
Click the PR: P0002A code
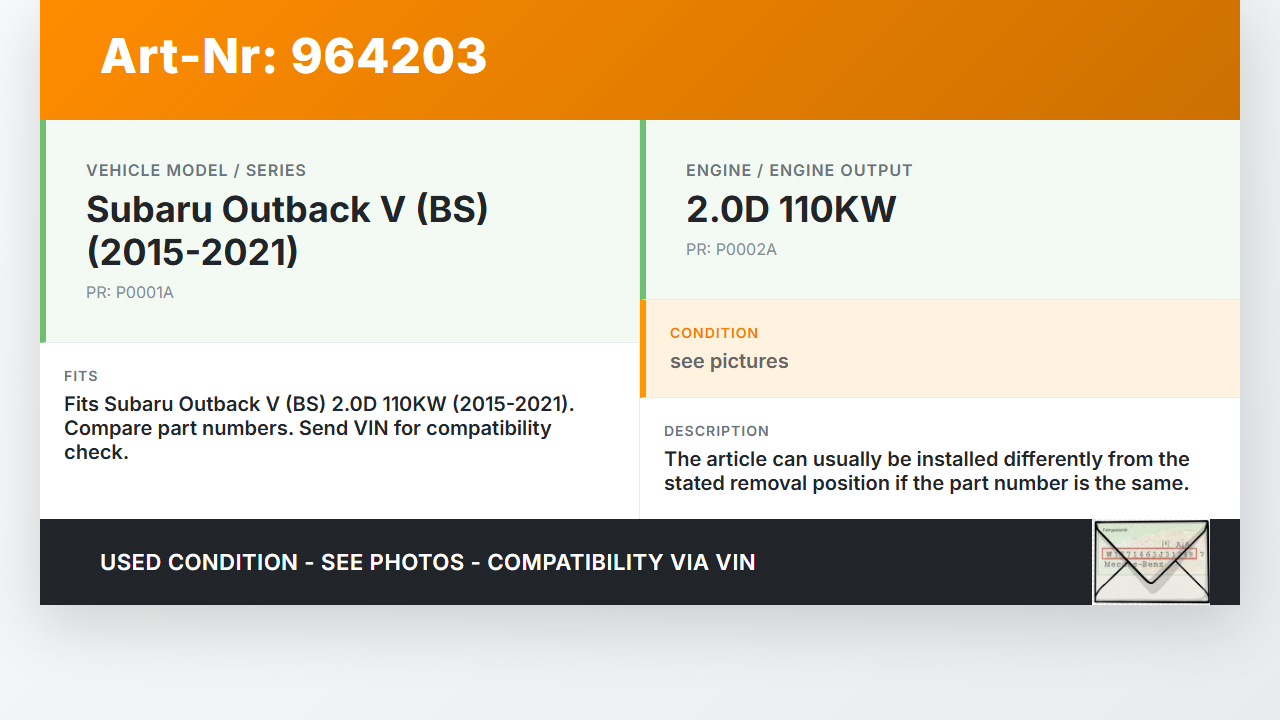731,249
